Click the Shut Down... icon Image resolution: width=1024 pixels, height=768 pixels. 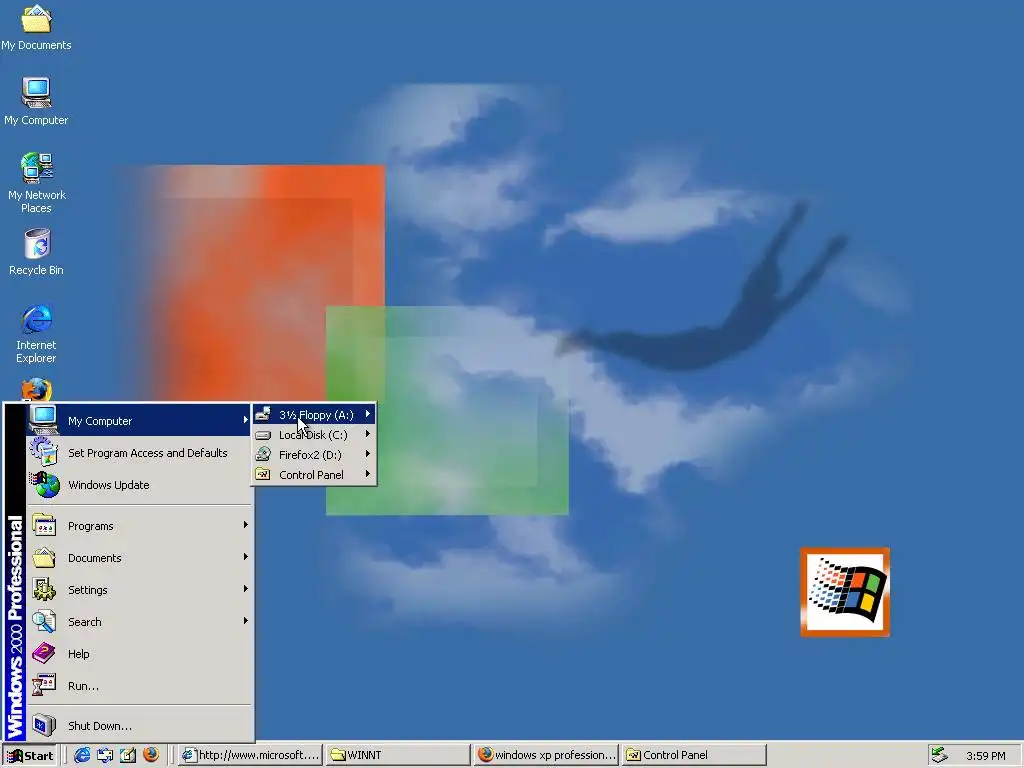(44, 725)
